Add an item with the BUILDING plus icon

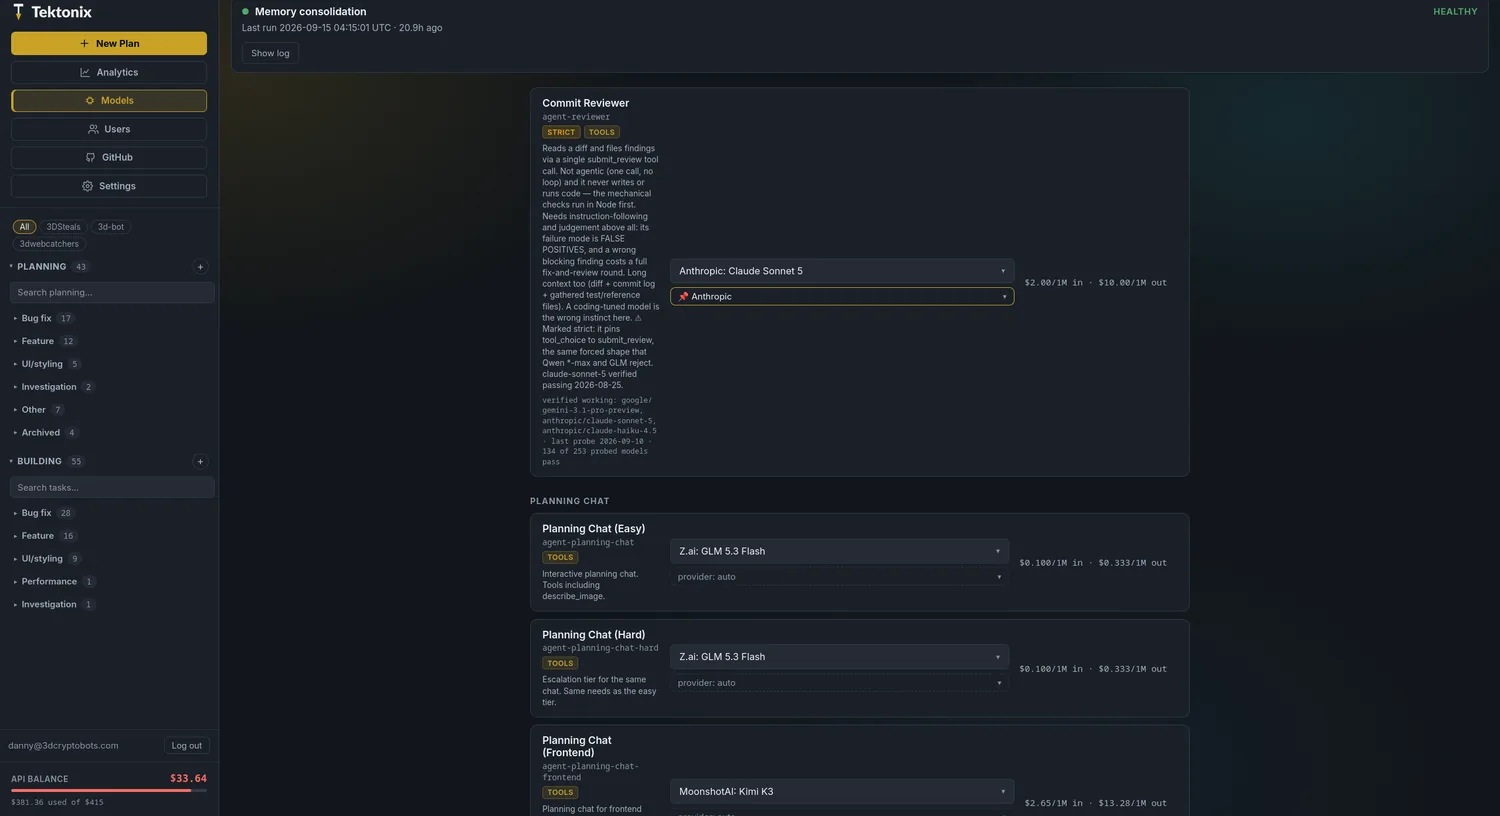(x=200, y=462)
